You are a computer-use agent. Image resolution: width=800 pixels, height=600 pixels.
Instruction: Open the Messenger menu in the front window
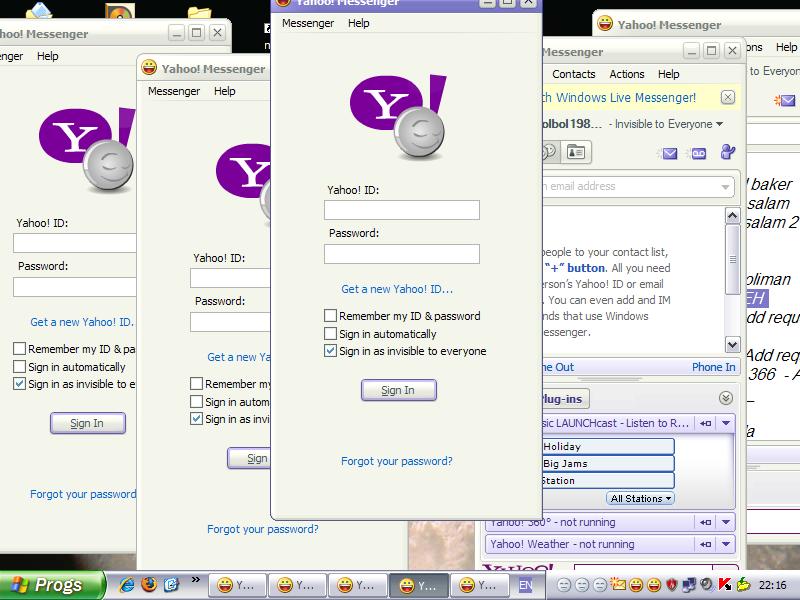tap(308, 23)
